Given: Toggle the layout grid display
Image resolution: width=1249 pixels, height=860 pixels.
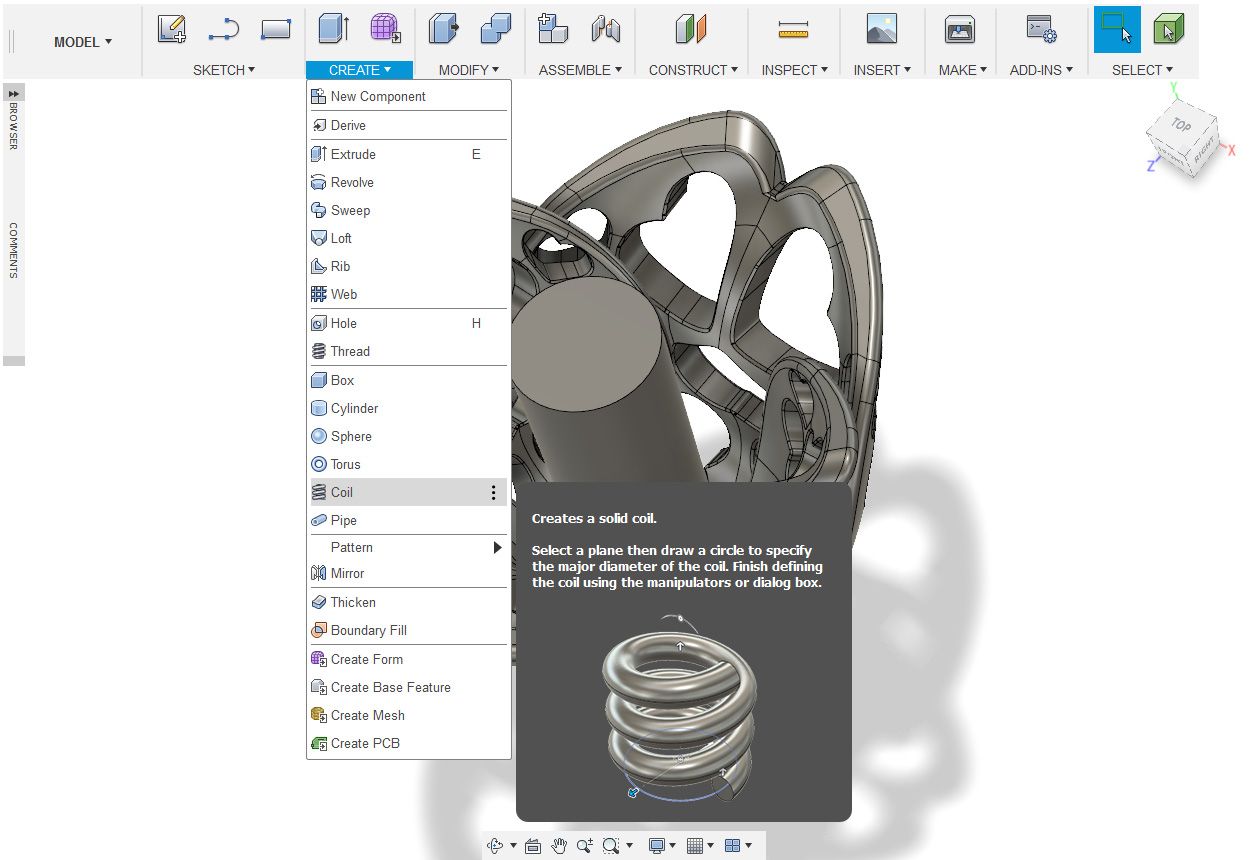Looking at the screenshot, I should coord(697,844).
